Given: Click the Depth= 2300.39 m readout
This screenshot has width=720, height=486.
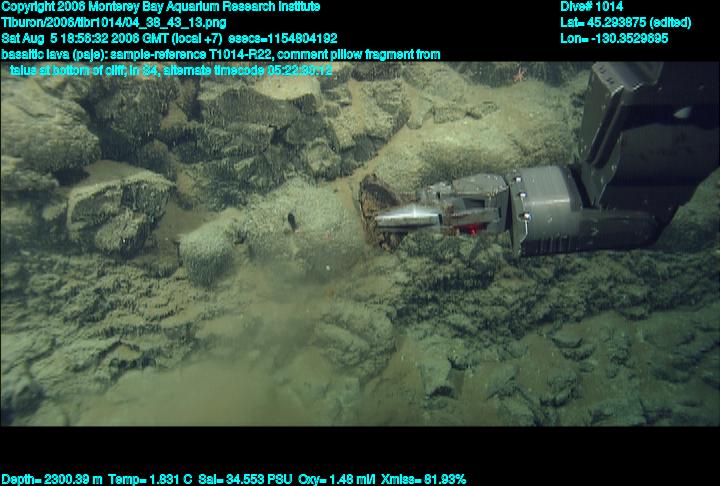Looking at the screenshot, I should 50,479.
